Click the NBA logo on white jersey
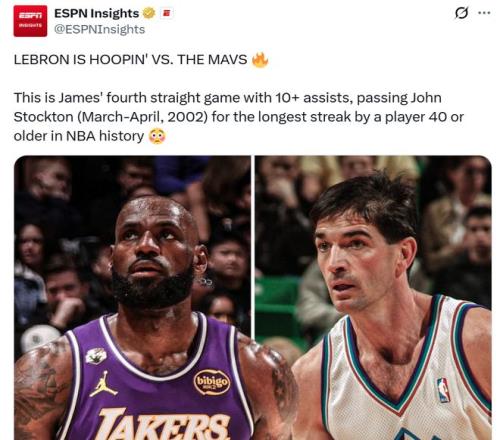Image resolution: width=500 pixels, height=440 pixels. click(443, 390)
